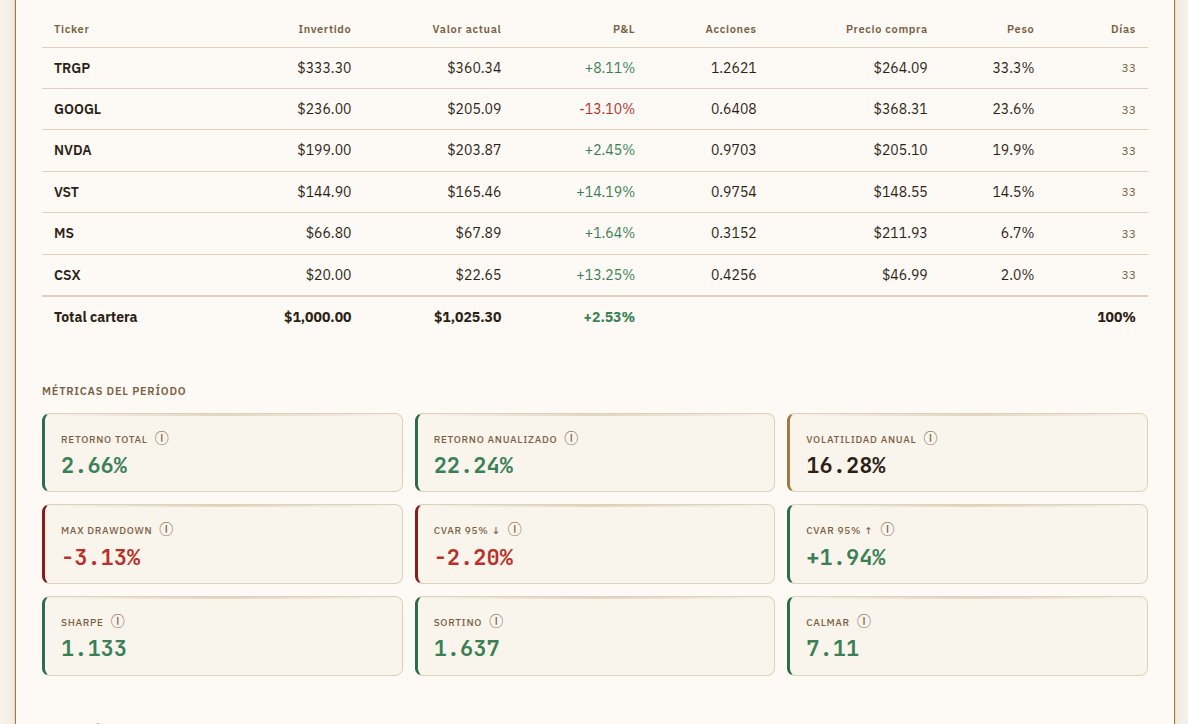This screenshot has height=724, width=1188.
Task: Click TRGP weight 33.3%
Action: [x=1013, y=68]
